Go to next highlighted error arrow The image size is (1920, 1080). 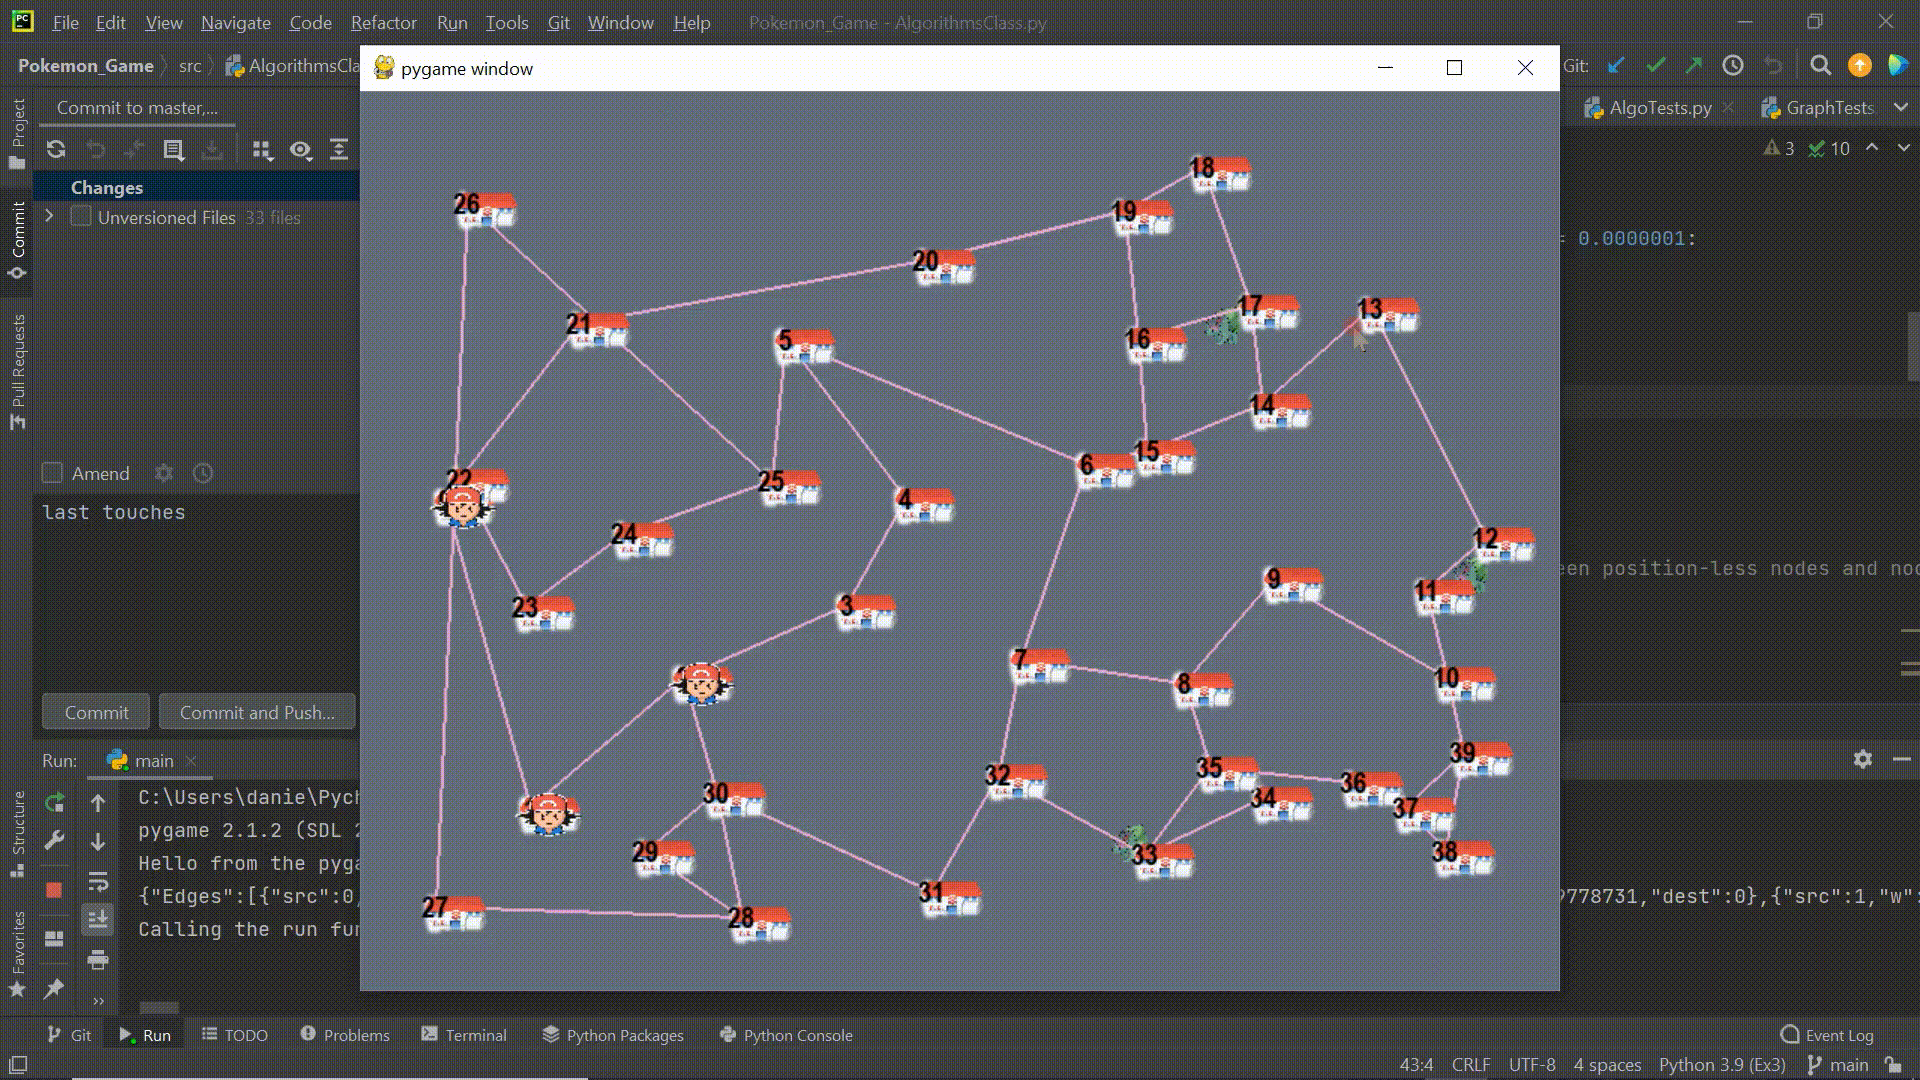(1903, 148)
